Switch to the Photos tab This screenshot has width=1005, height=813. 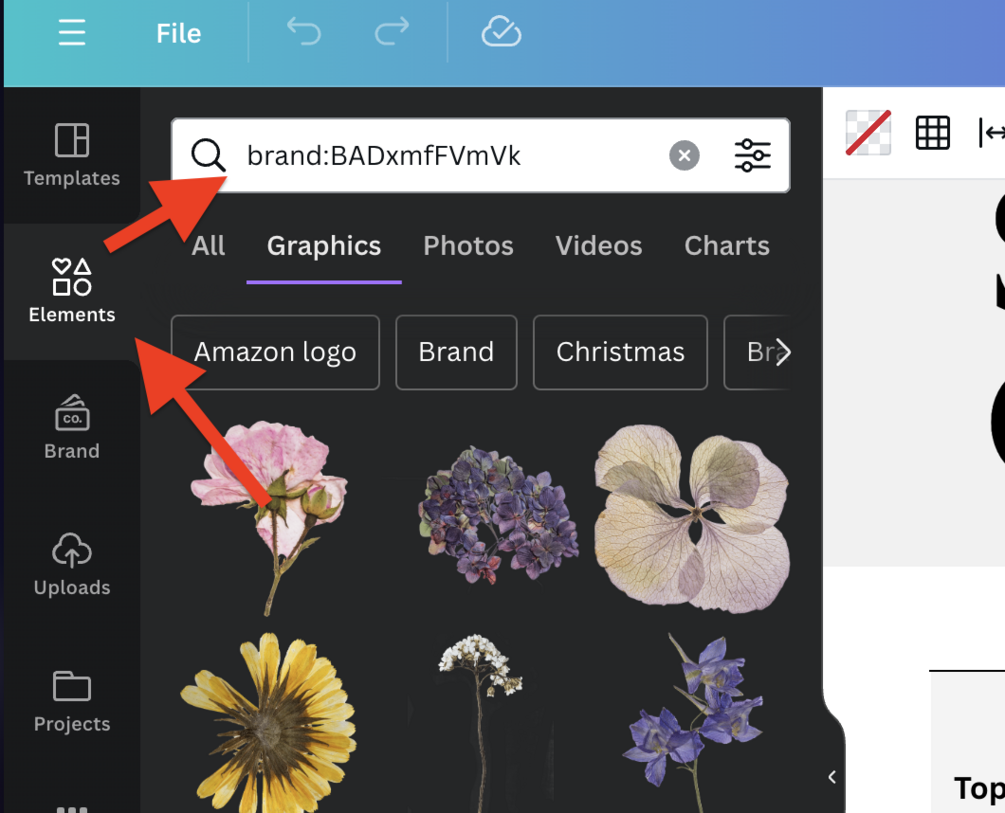point(467,246)
